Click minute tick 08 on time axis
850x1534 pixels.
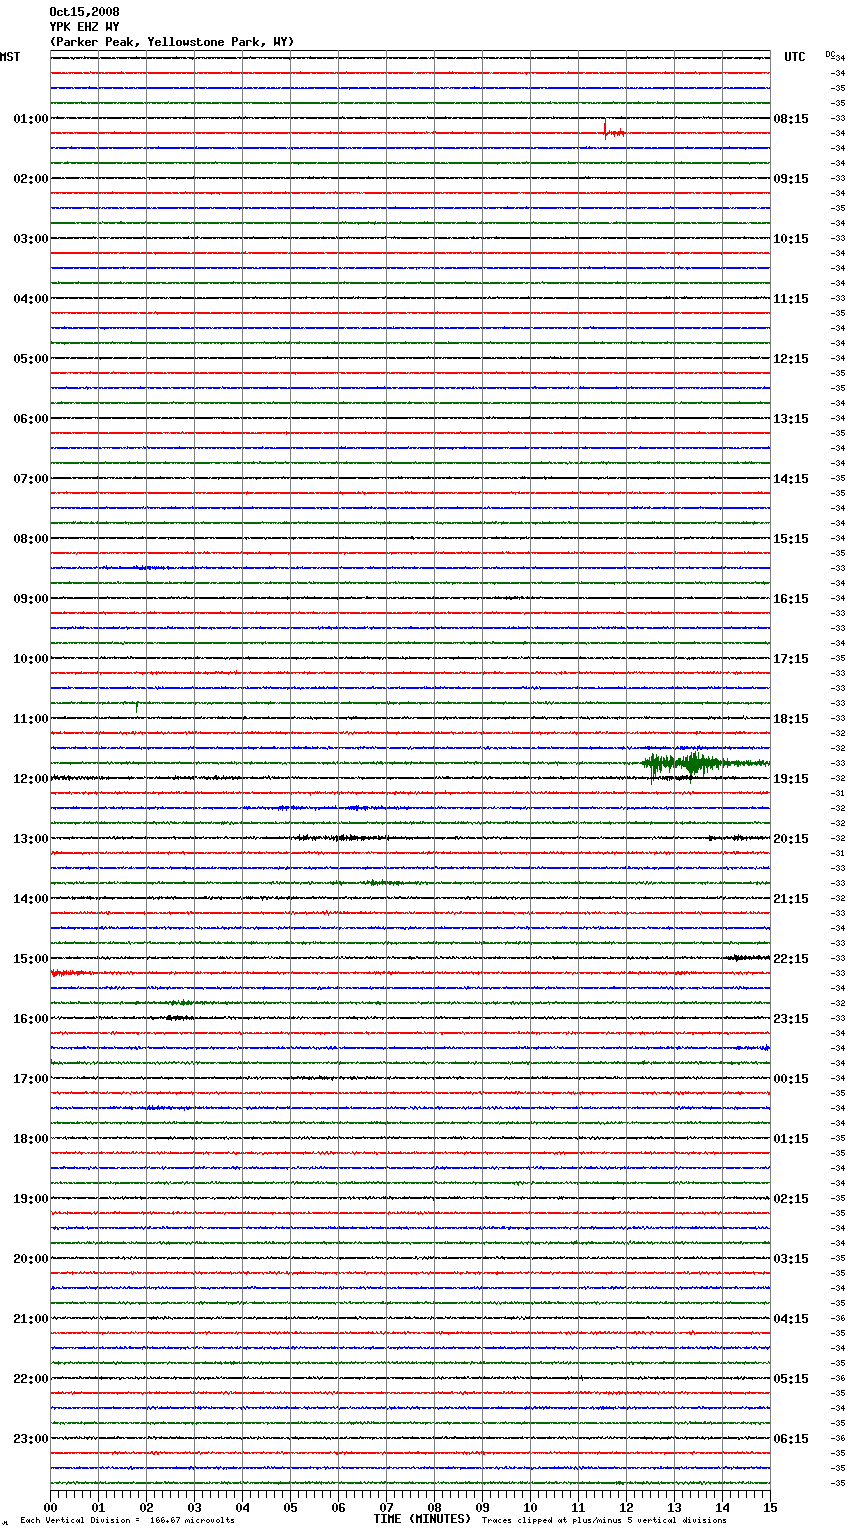point(434,1507)
